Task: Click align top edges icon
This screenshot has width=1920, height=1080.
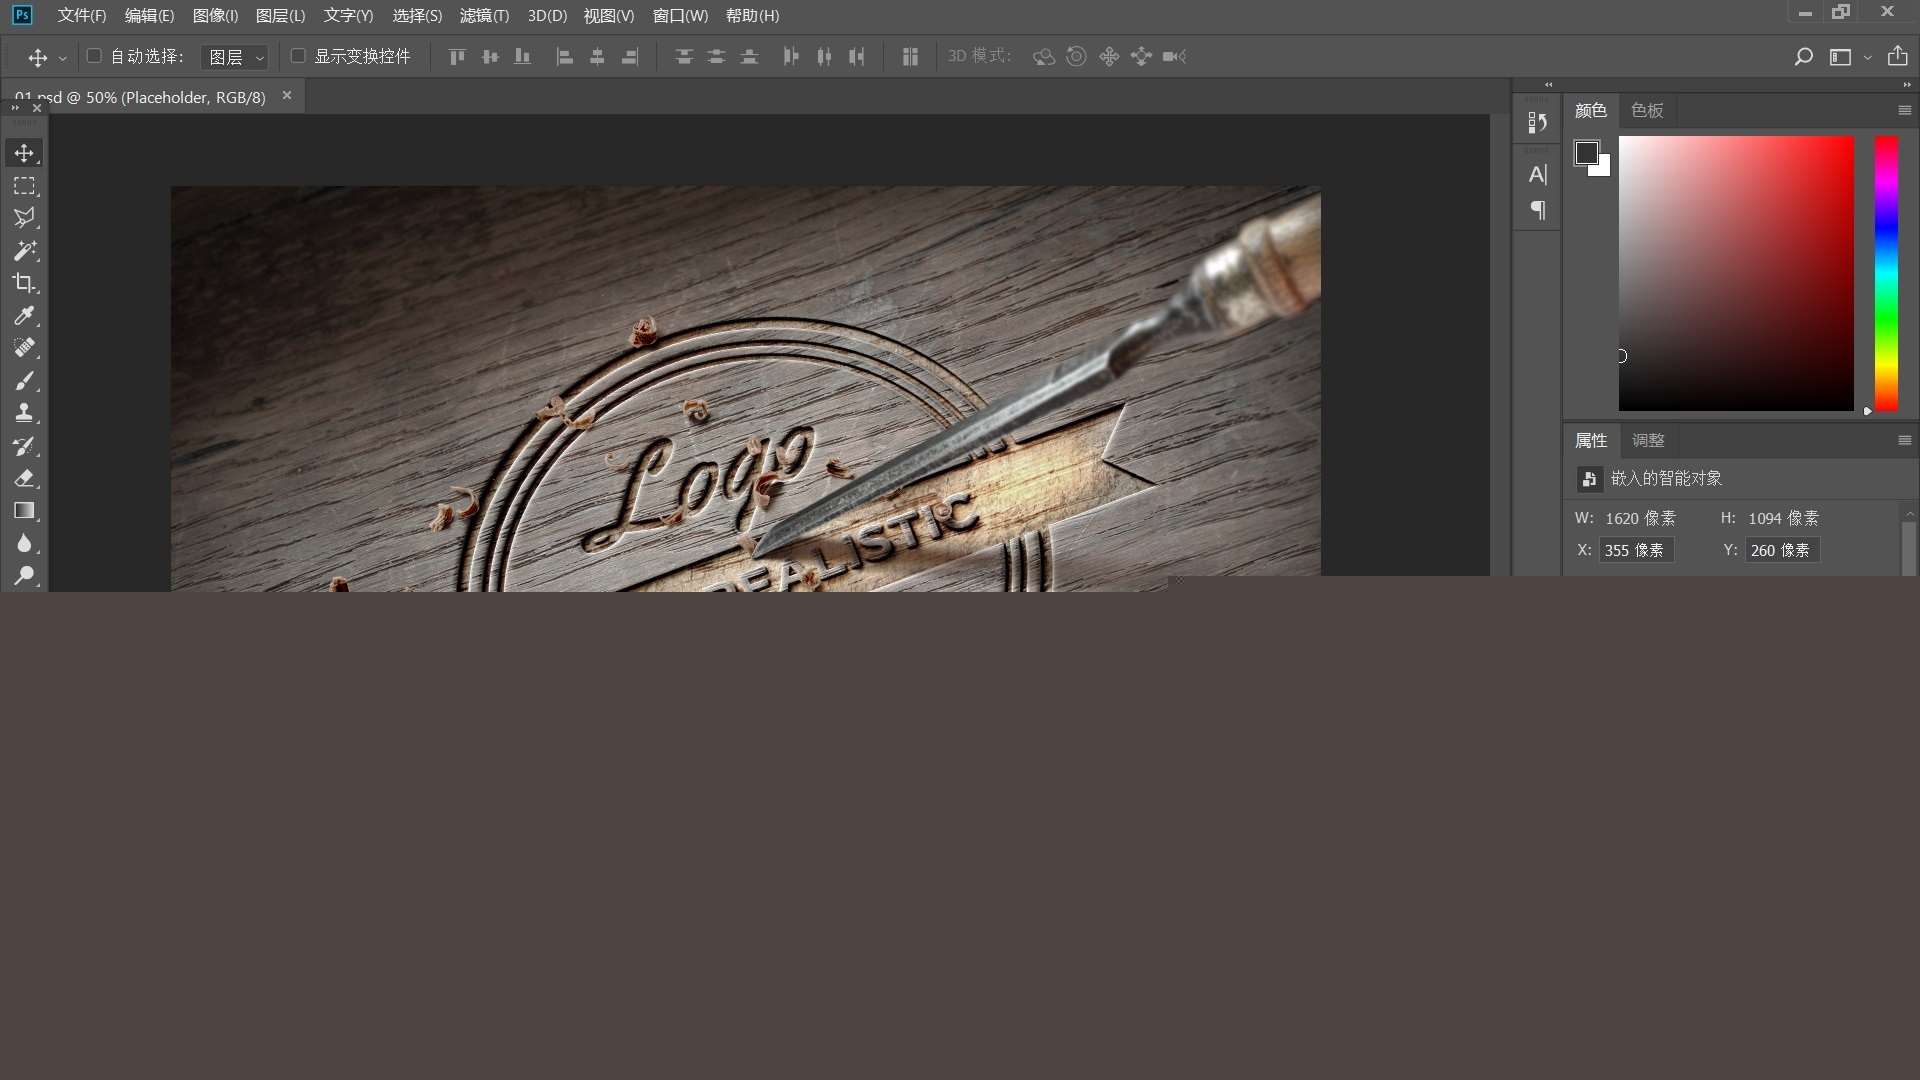Action: coord(457,57)
